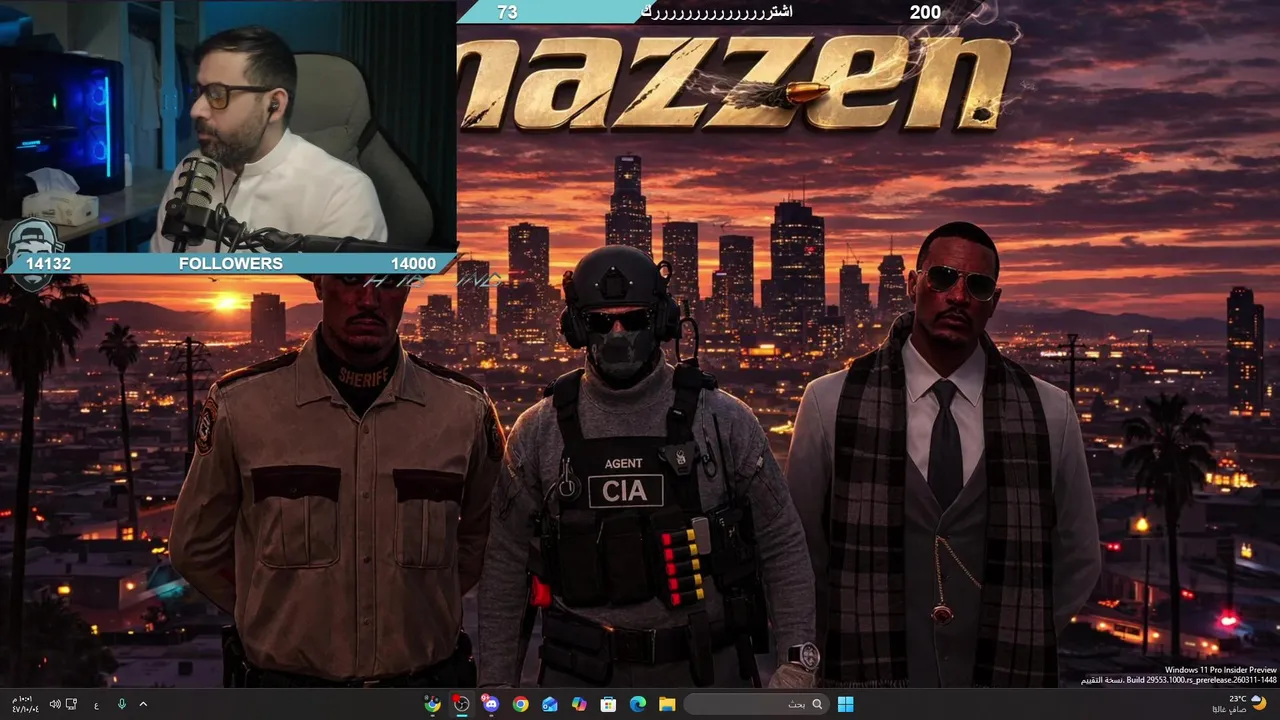Open the Windows Start button
This screenshot has width=1280, height=720.
(x=845, y=704)
